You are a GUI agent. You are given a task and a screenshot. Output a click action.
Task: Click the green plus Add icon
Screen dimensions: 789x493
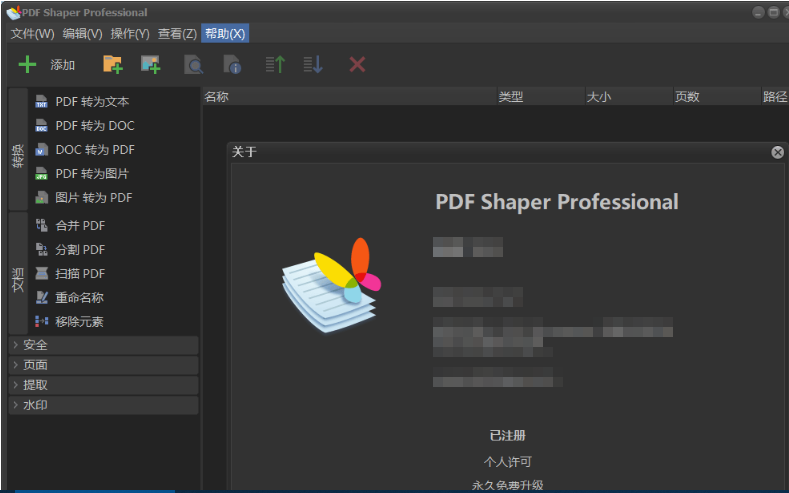point(27,64)
